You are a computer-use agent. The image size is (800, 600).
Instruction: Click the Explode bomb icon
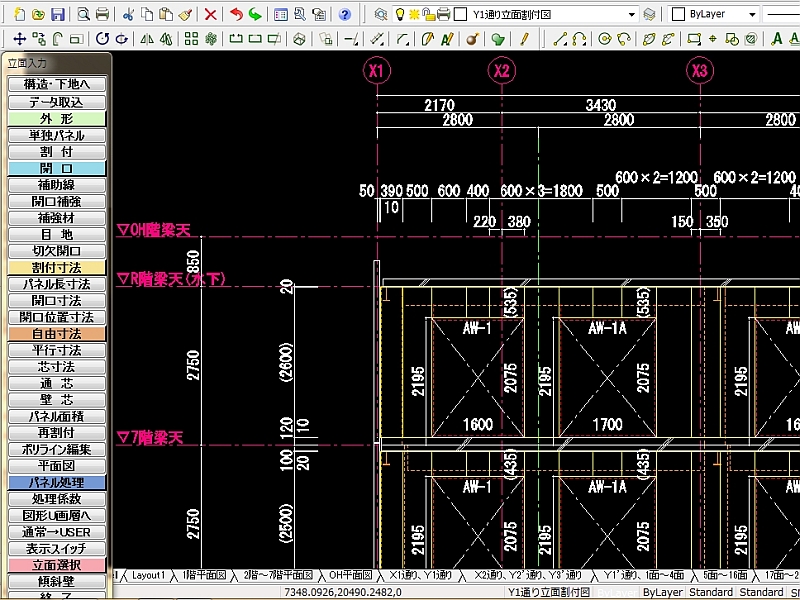click(472, 39)
